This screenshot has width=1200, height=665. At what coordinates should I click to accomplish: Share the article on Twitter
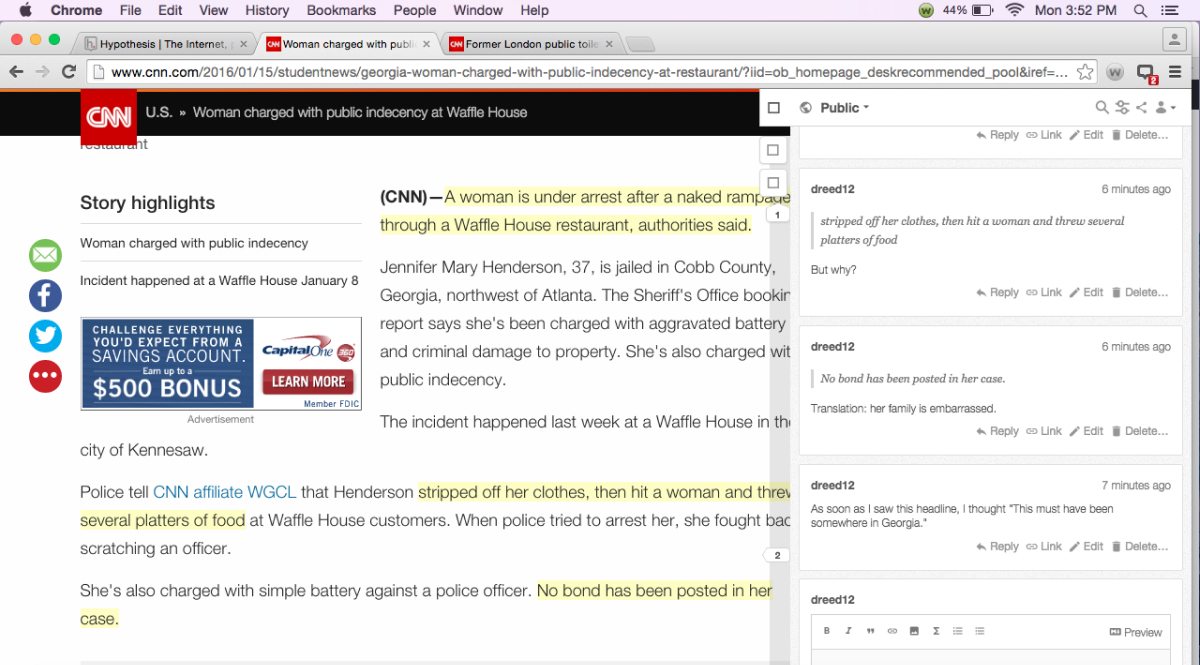pyautogui.click(x=45, y=336)
